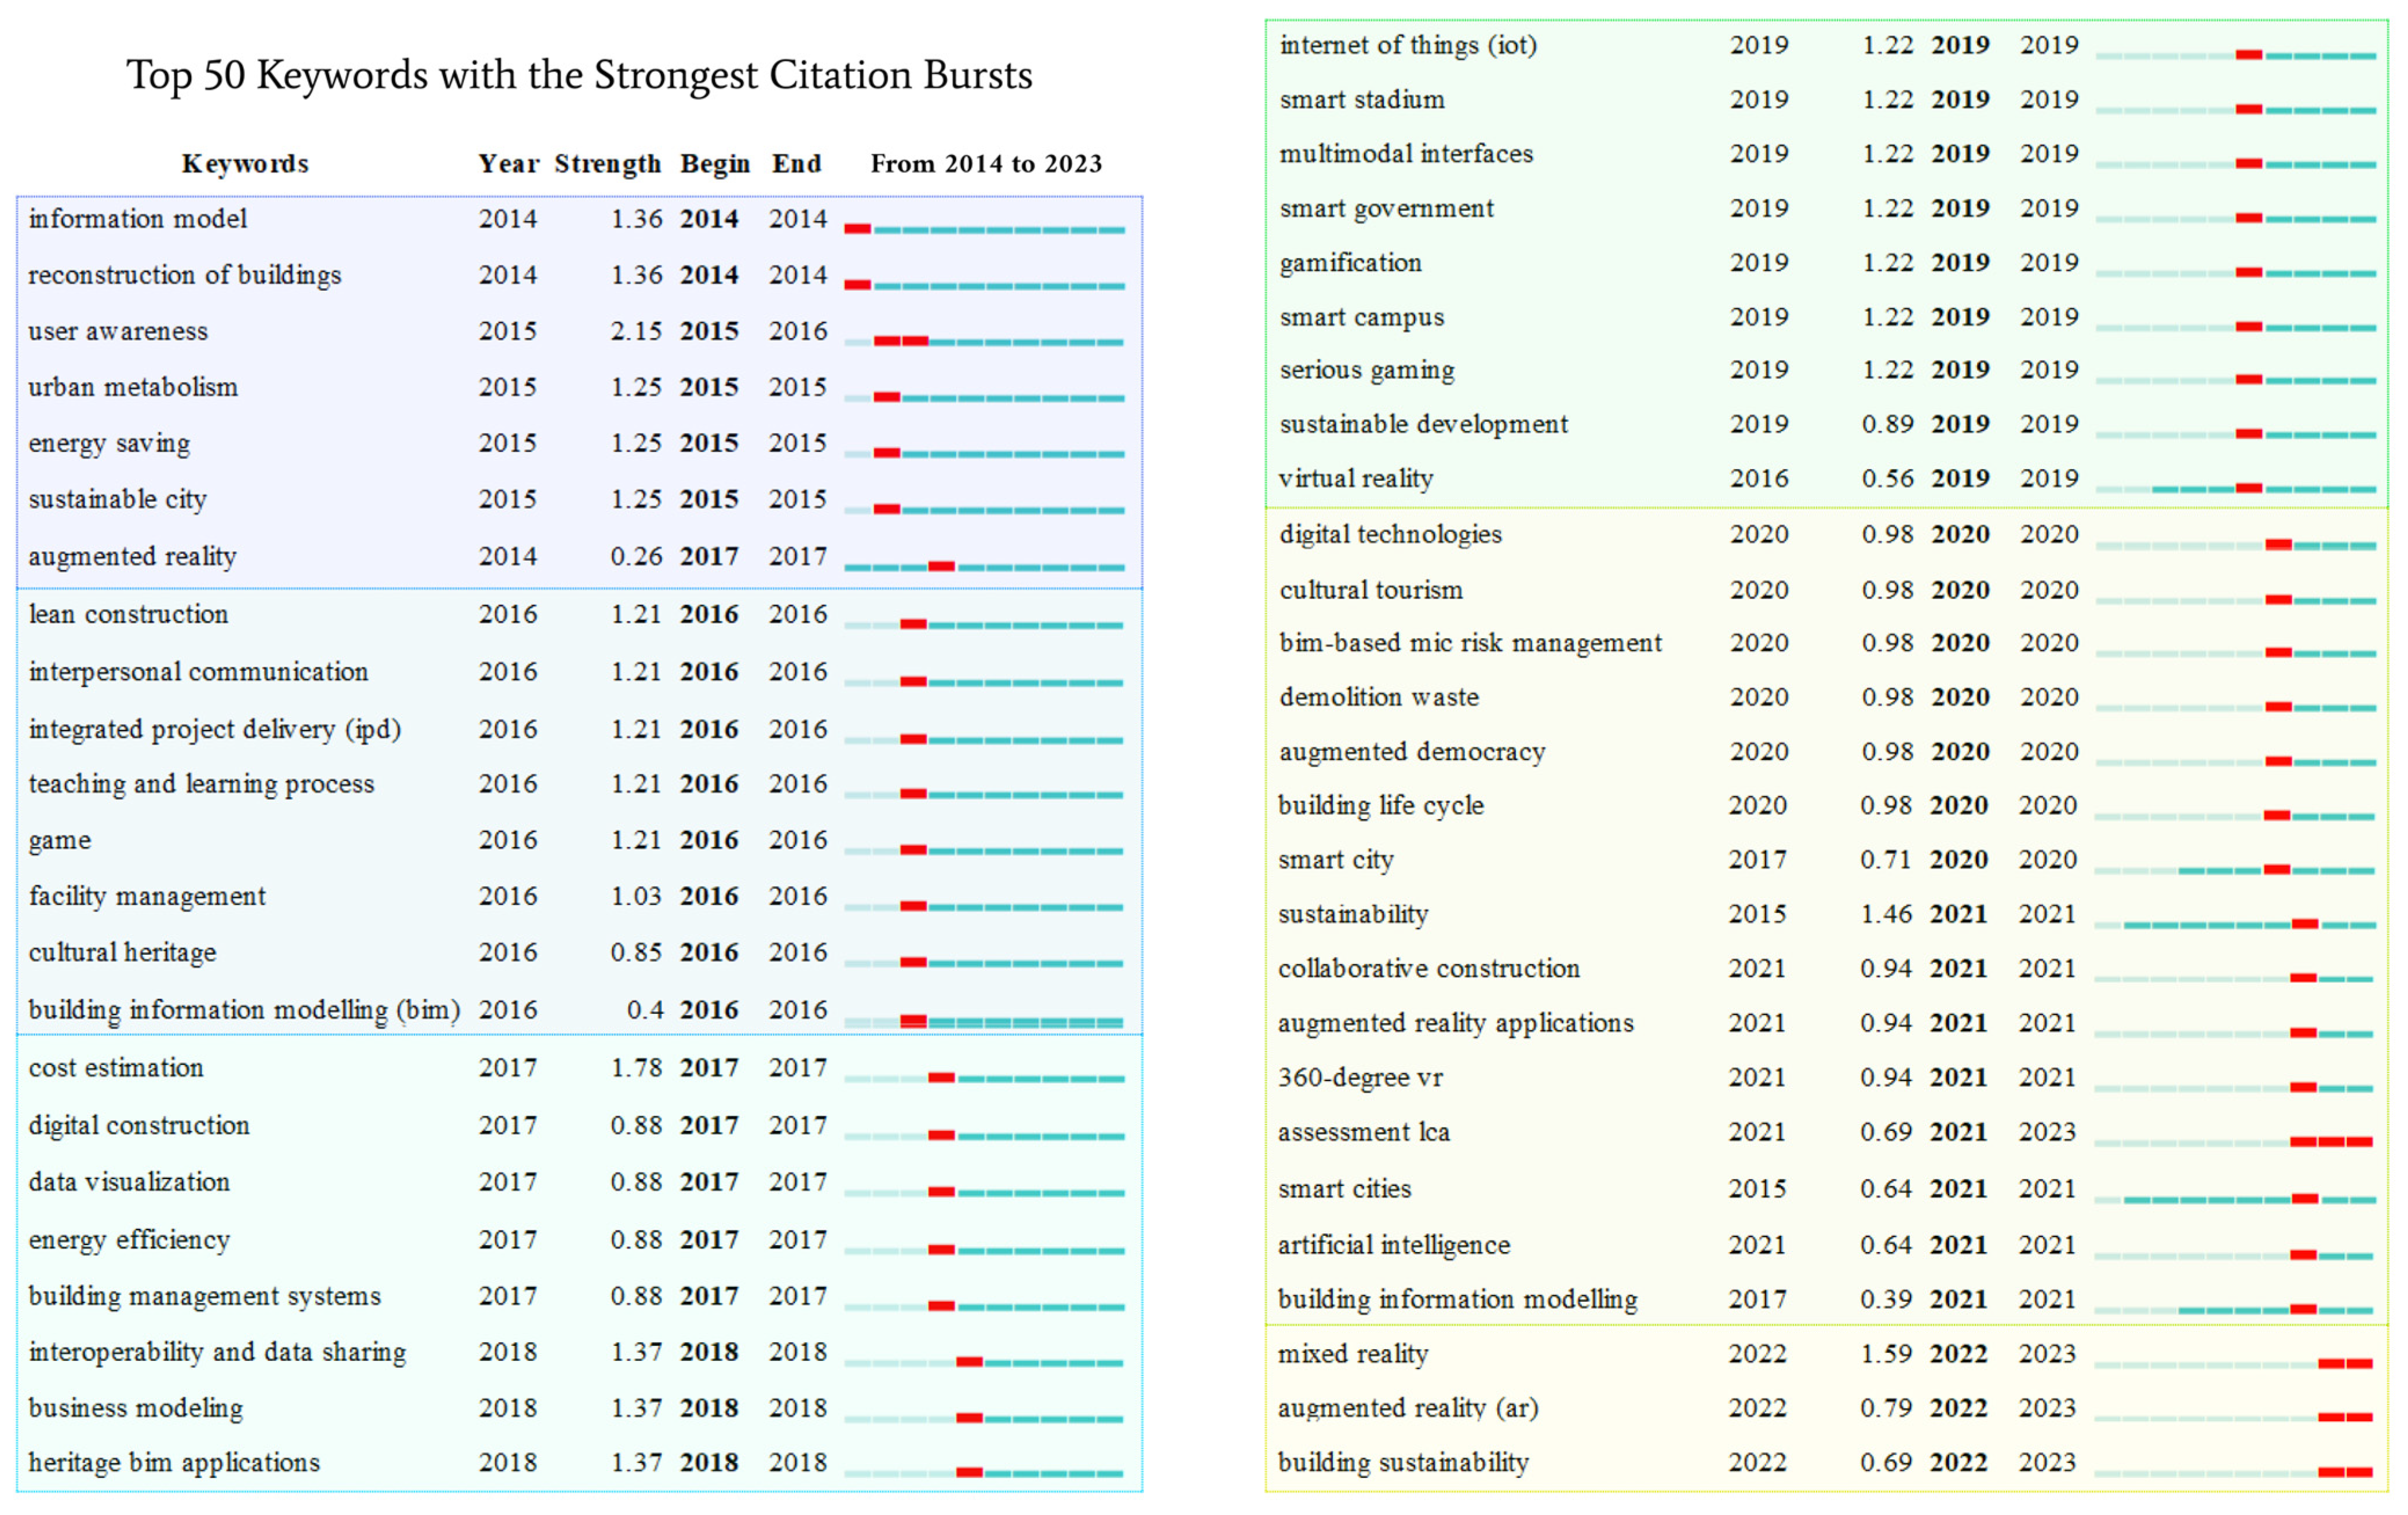Click the virtual reality red burst marker

2249,488
